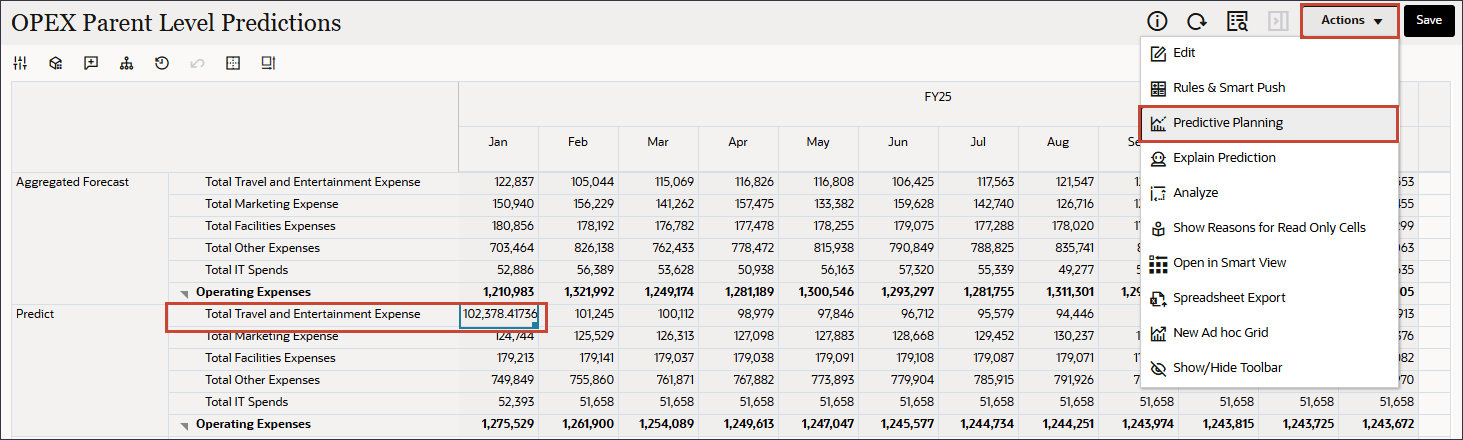Select the cell with value 749,849
Viewport: 1463px width, 440px height.
tap(499, 380)
